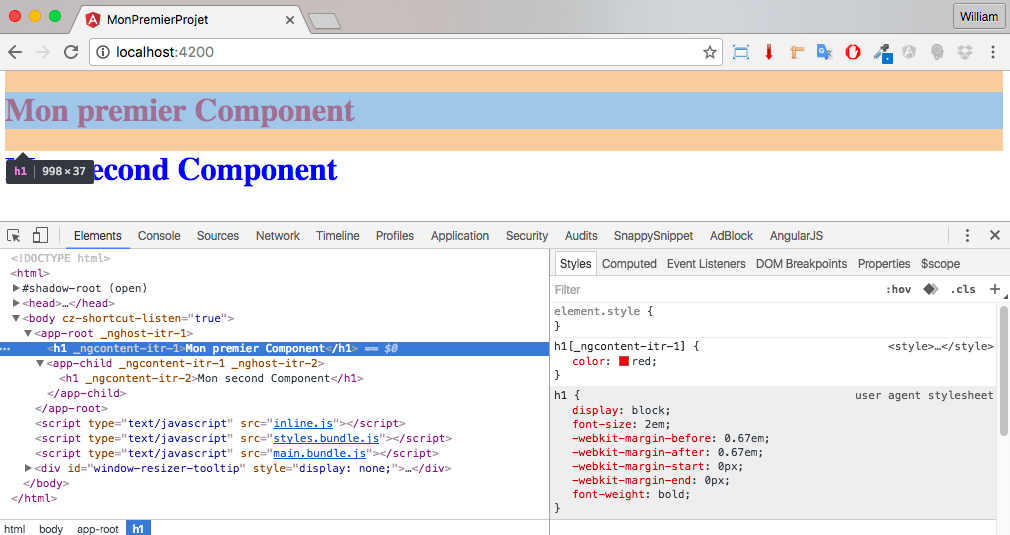
Task: Go back with the browser back arrow
Action: (x=15, y=52)
